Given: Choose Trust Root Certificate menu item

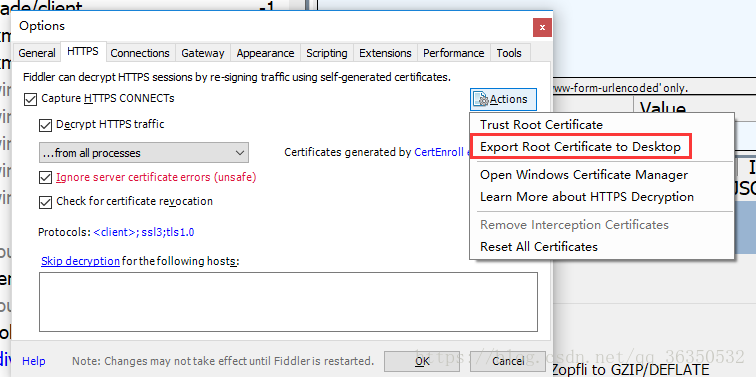Looking at the screenshot, I should 601,125.
